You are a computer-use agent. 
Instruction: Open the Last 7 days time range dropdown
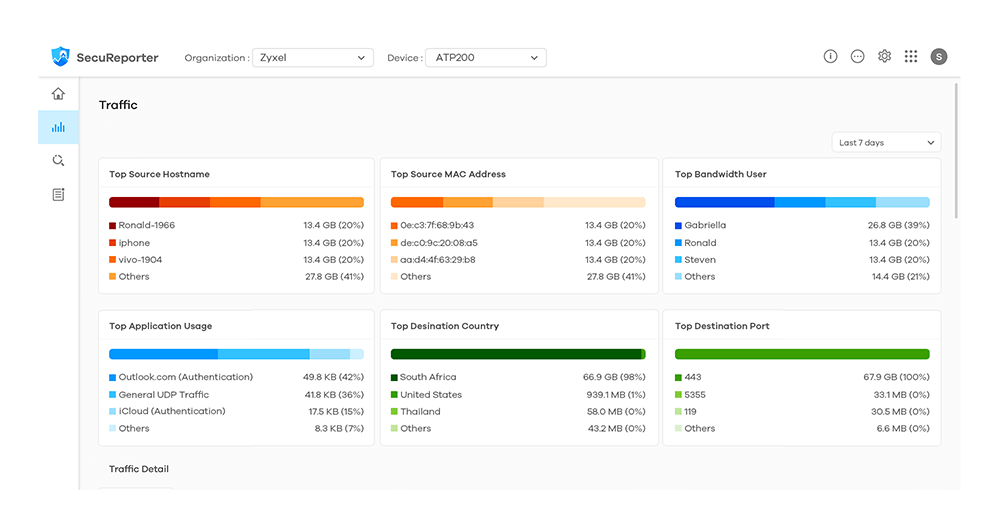click(x=886, y=143)
